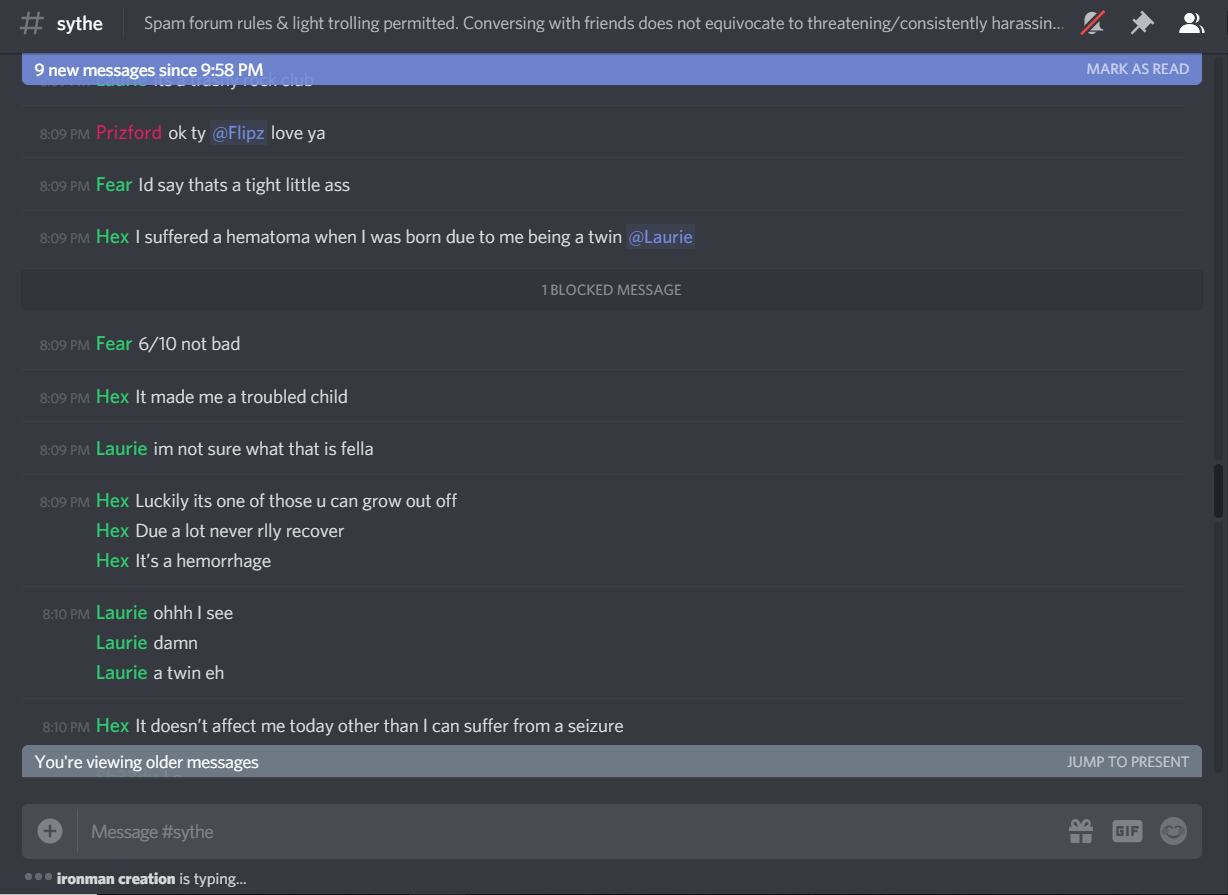Click the sythe channel hash icon
Image resolution: width=1228 pixels, height=895 pixels.
33,23
